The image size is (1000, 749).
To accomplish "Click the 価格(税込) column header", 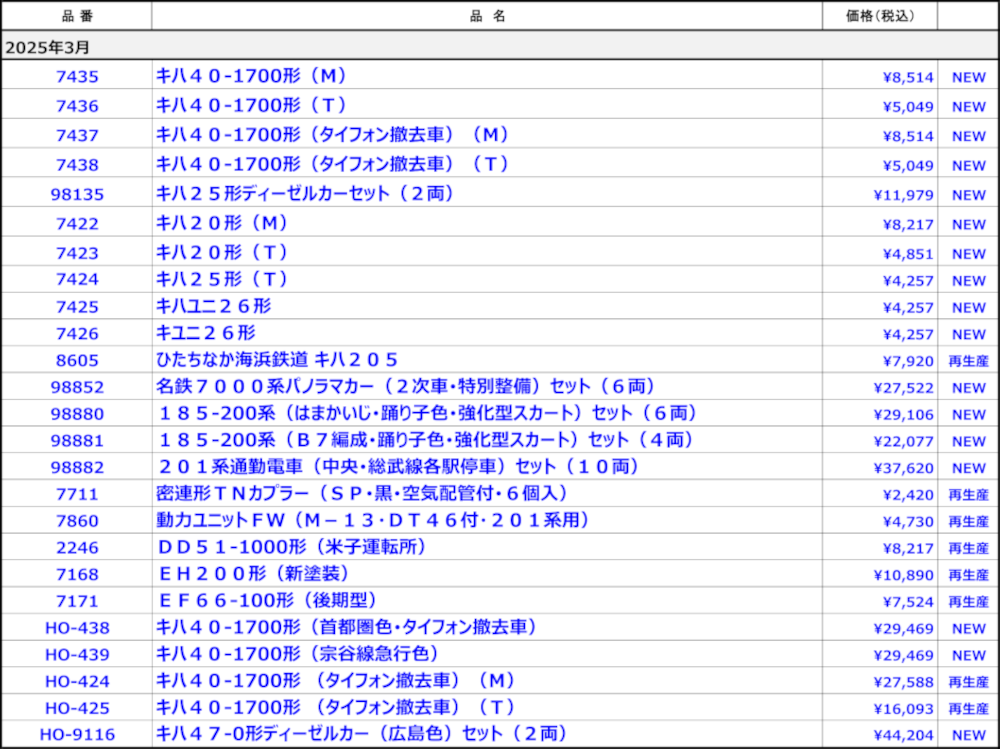I will click(880, 16).
